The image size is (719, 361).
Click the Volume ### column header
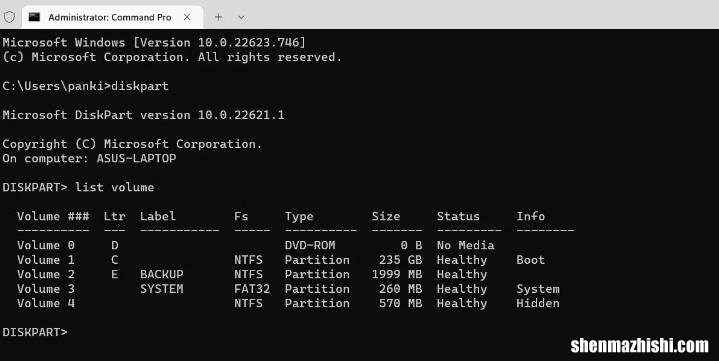53,217
